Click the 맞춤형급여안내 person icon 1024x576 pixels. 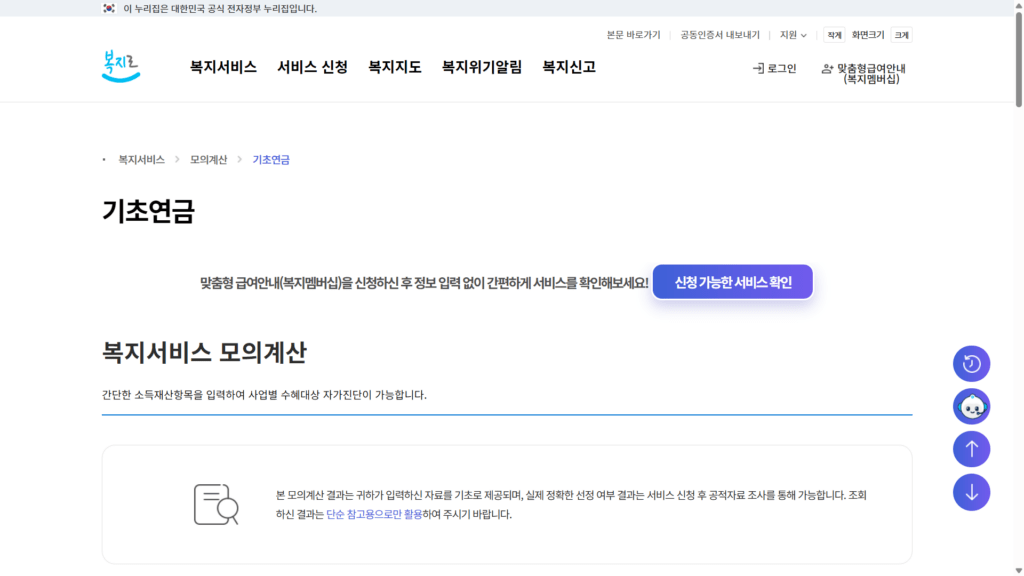(827, 69)
